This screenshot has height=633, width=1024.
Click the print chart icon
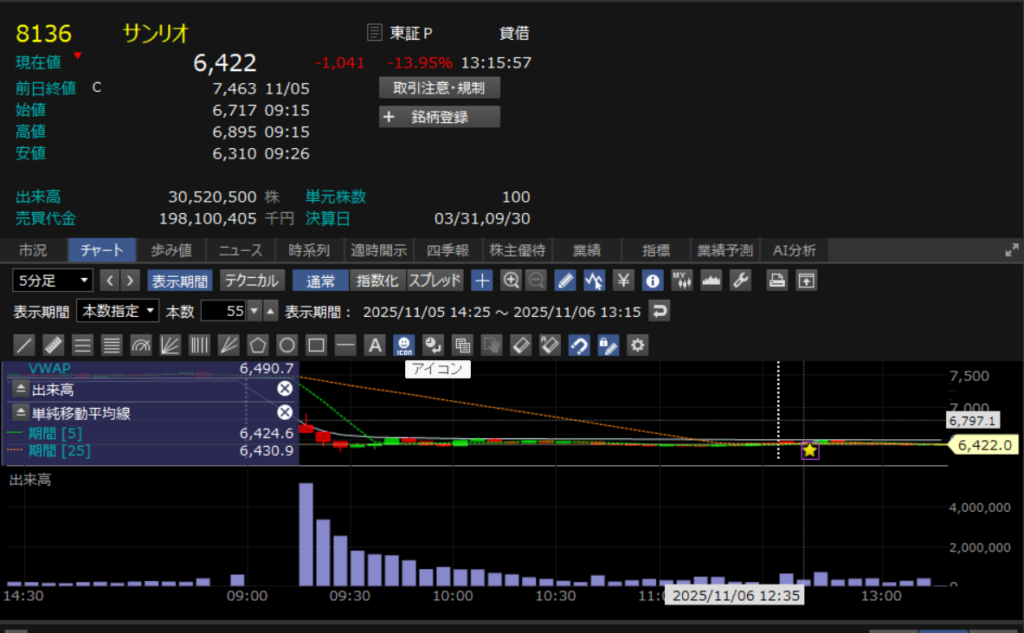coord(777,280)
